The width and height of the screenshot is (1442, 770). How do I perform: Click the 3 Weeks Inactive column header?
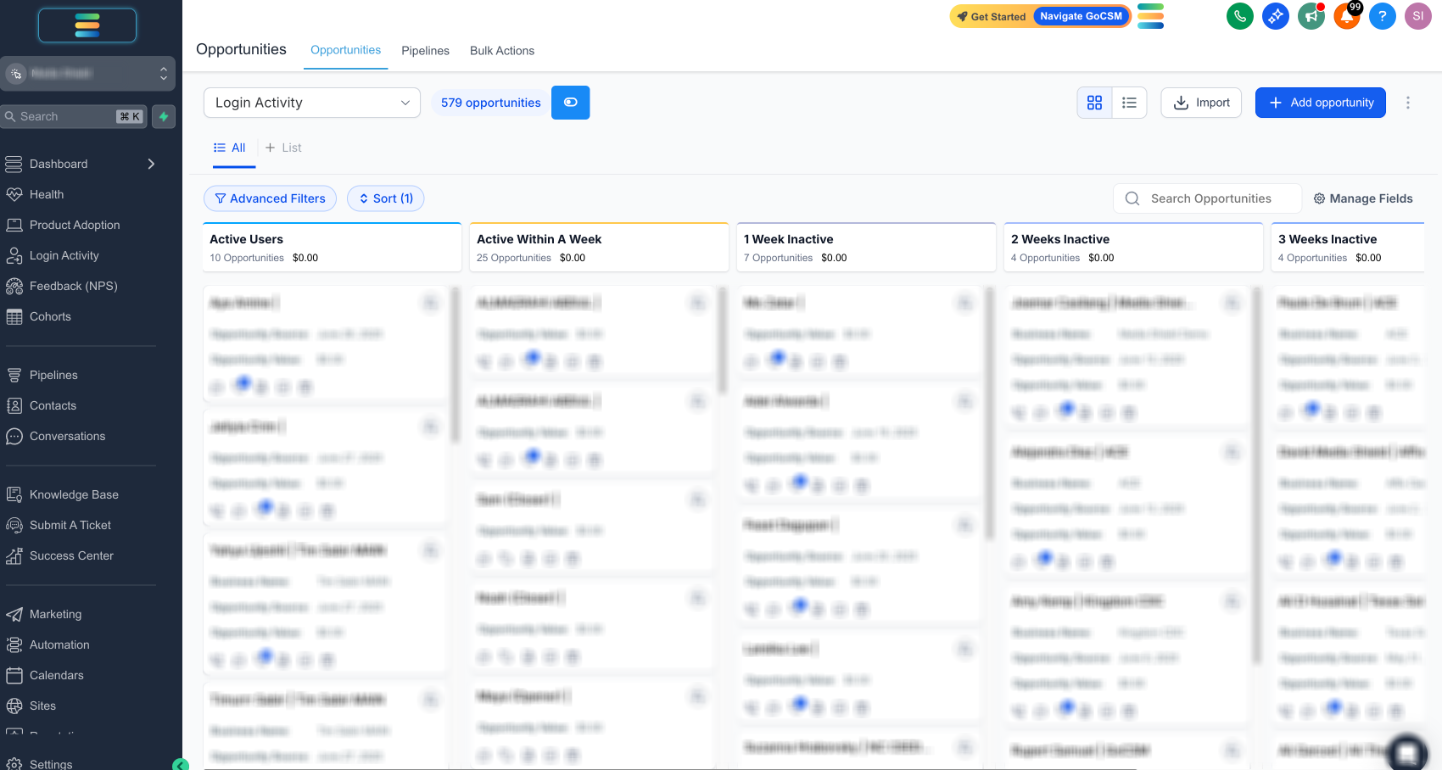[x=1349, y=247]
